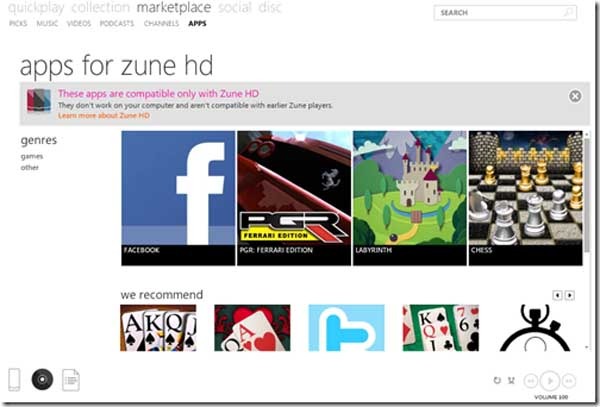Viewport: 600px width, 407px height.
Task: Show next recommended apps with right arrow
Action: point(570,295)
